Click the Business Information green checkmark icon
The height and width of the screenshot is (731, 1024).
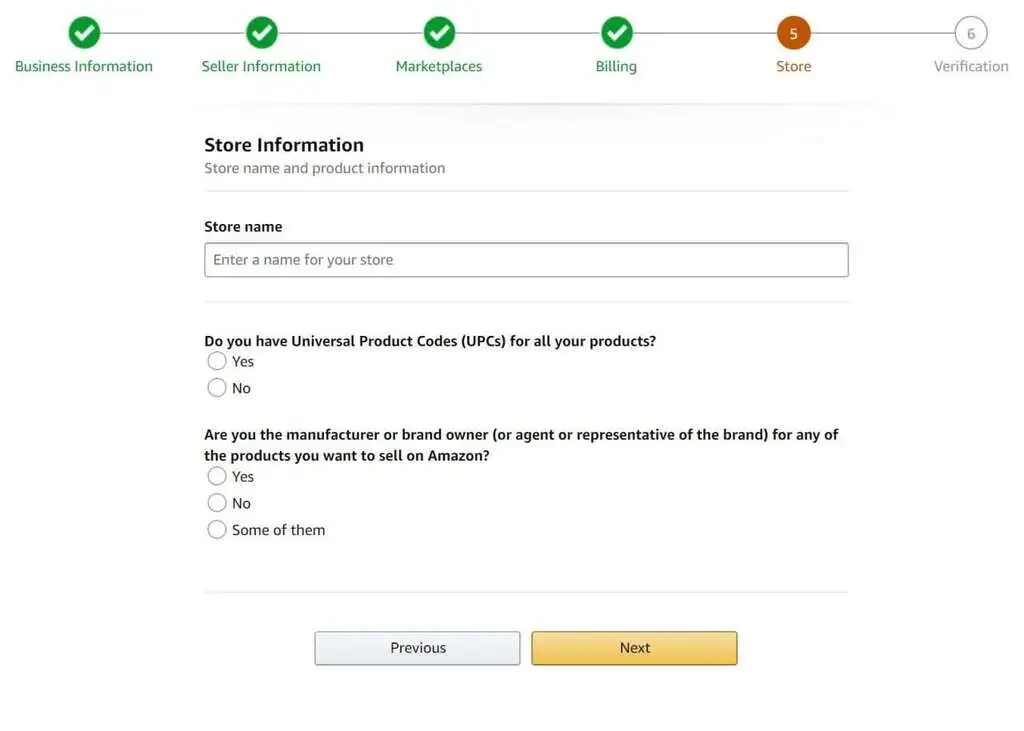click(x=84, y=32)
